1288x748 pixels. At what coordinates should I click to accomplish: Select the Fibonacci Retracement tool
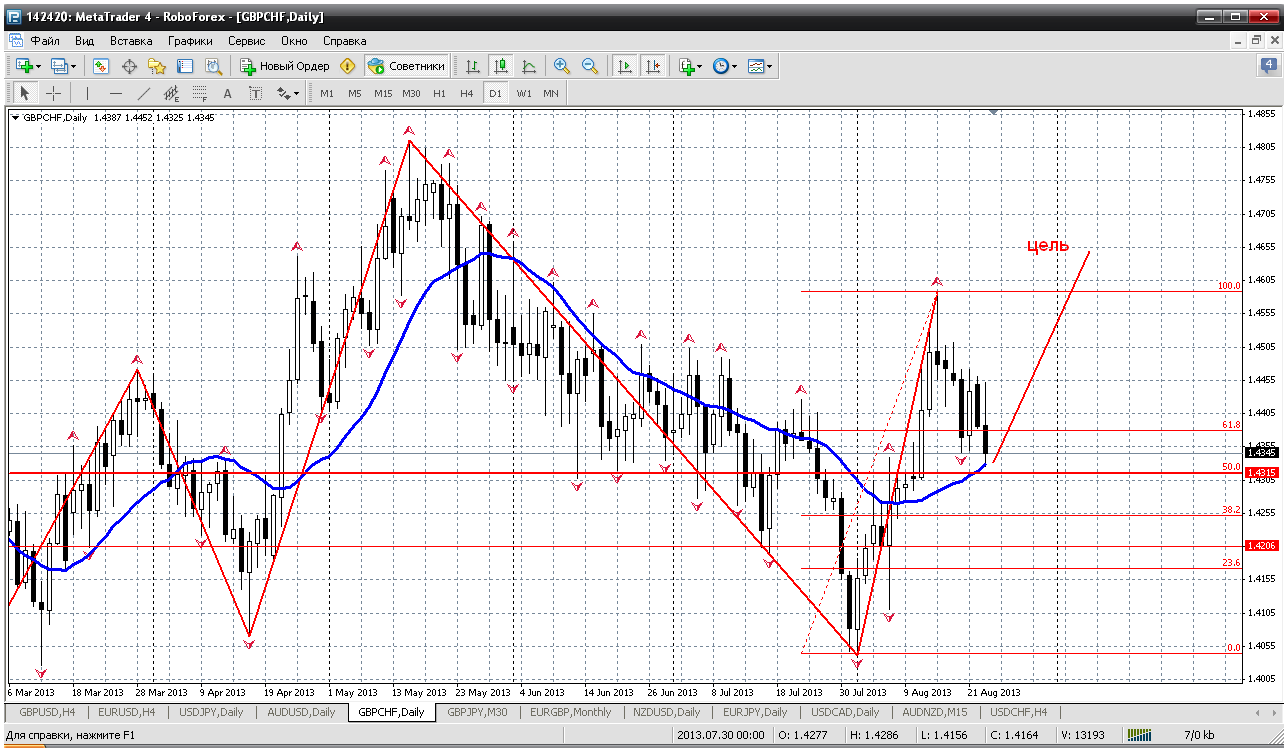[199, 93]
